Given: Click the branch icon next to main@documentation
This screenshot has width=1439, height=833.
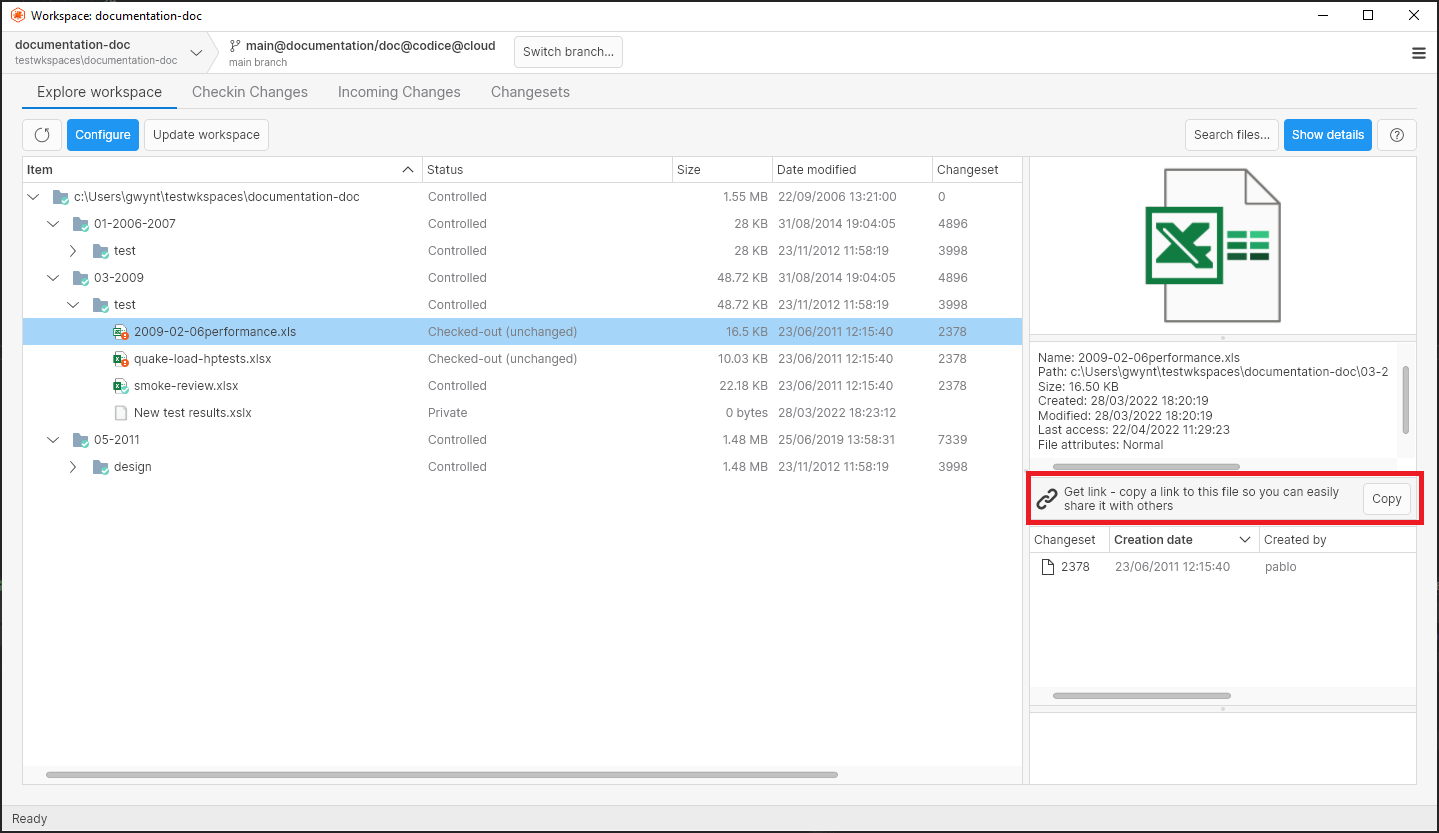Looking at the screenshot, I should pos(233,45).
